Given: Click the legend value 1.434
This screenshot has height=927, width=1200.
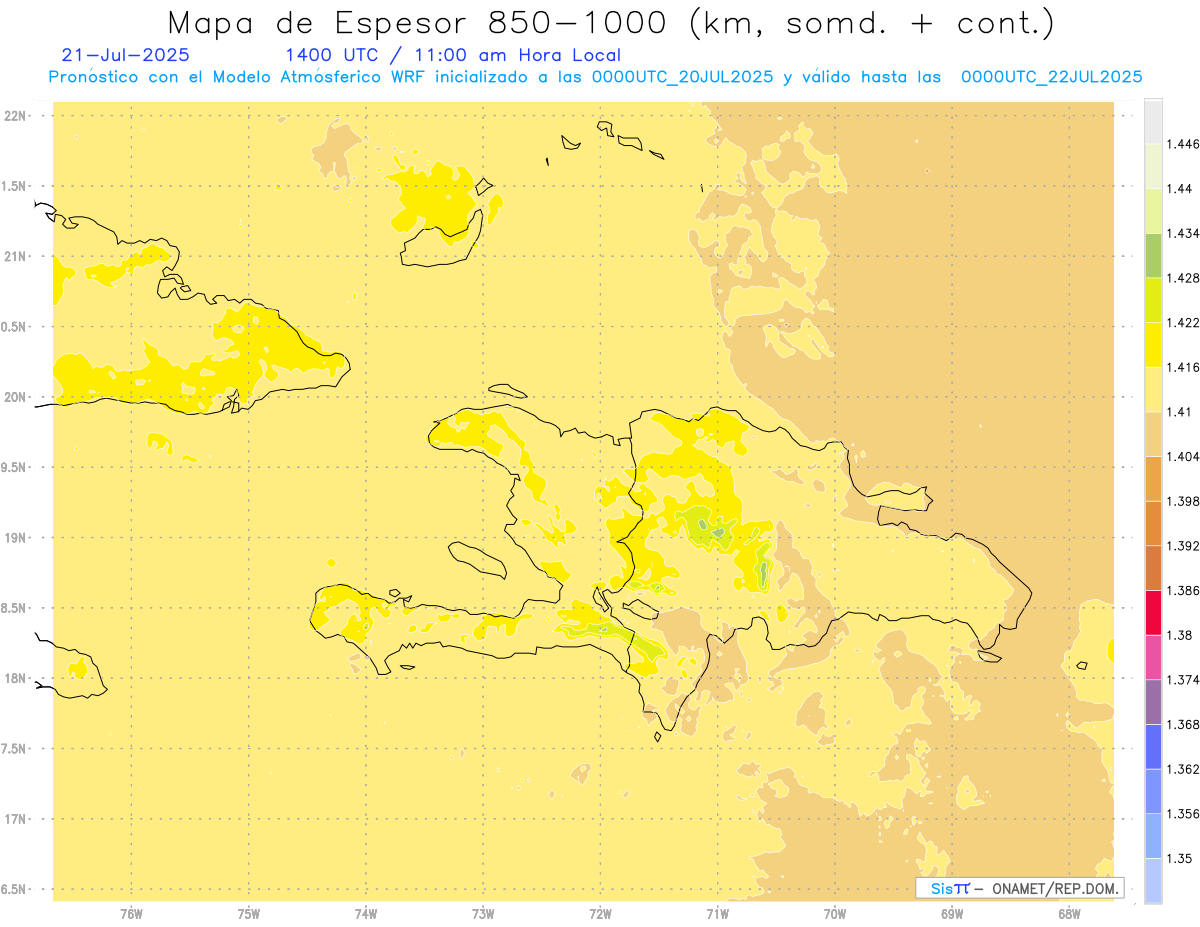Looking at the screenshot, I should (1183, 234).
